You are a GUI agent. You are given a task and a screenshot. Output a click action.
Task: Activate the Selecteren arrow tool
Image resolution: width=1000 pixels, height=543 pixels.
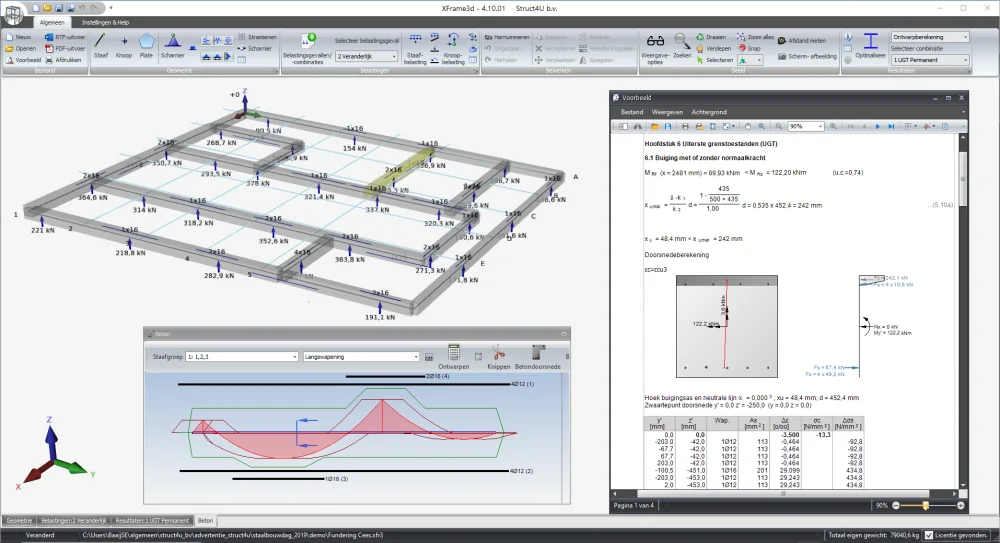pos(715,60)
